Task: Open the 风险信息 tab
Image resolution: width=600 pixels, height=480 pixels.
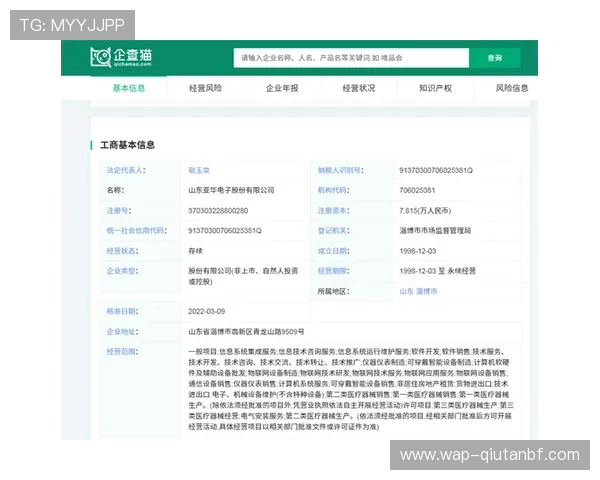Action: (512, 88)
